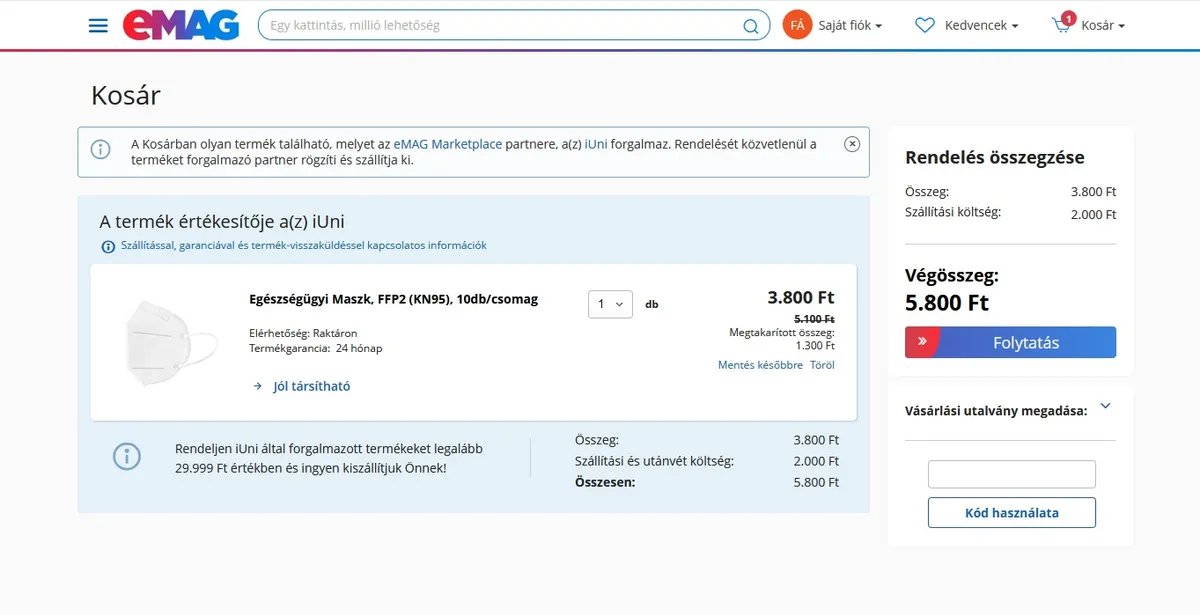Click the info icon beside shipping information
Screen dimensions: 1200x615
tap(108, 246)
